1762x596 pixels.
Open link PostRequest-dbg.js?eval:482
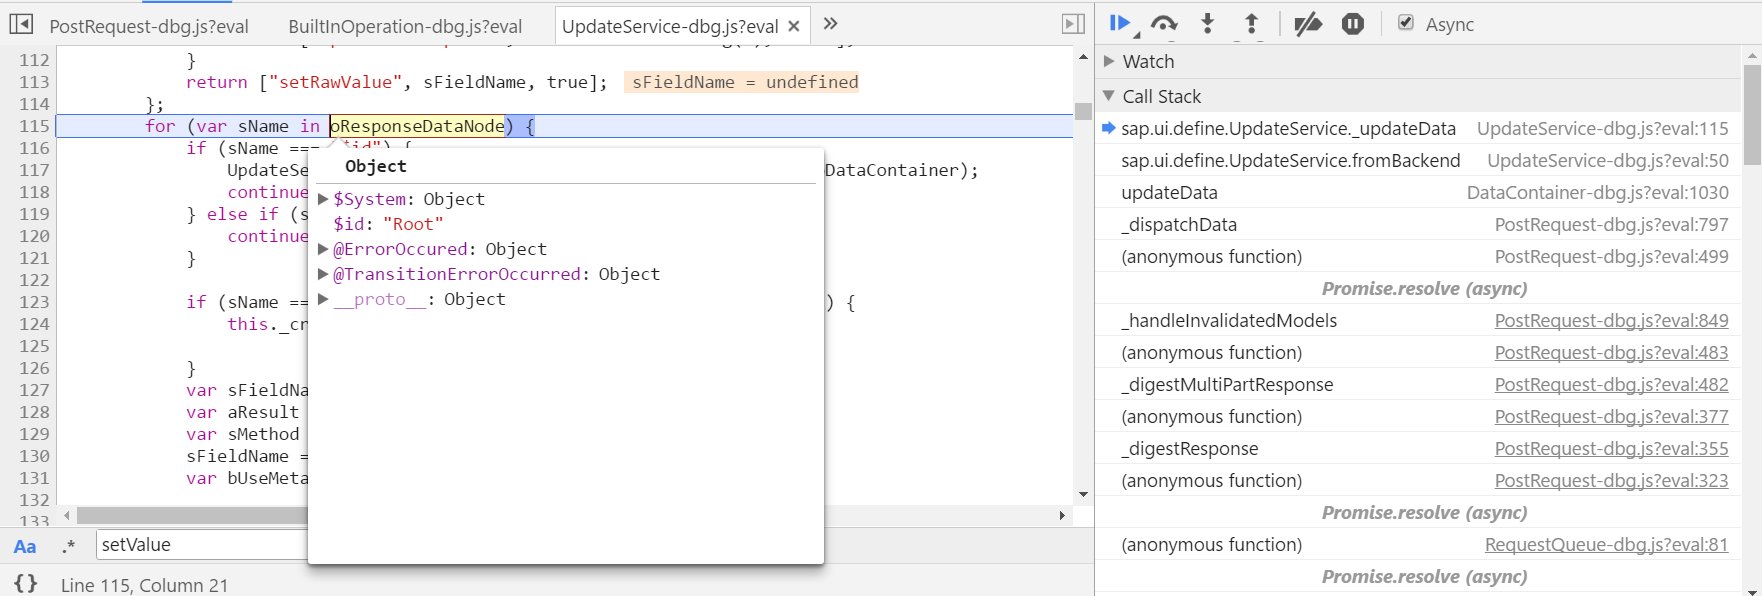(x=1611, y=384)
